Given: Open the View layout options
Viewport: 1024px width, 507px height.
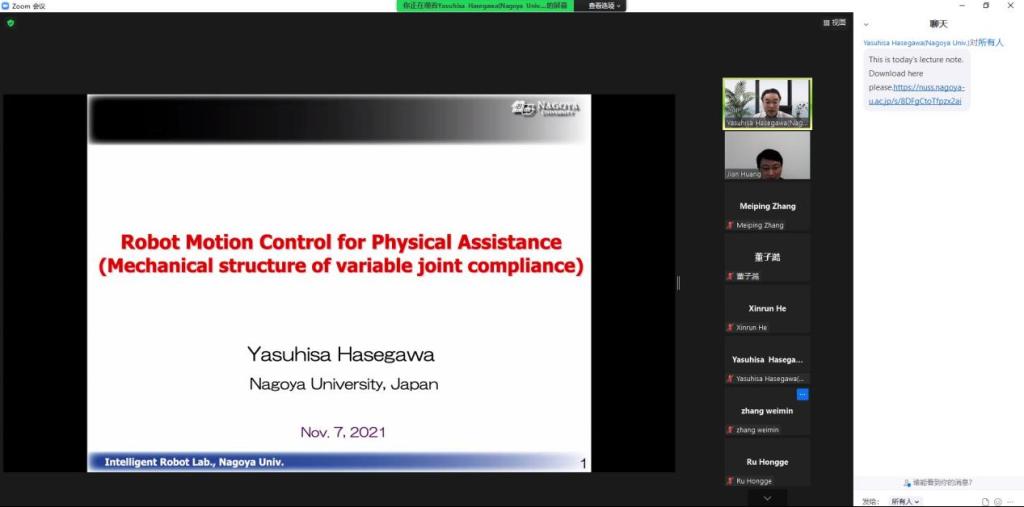Looking at the screenshot, I should pyautogui.click(x=834, y=22).
